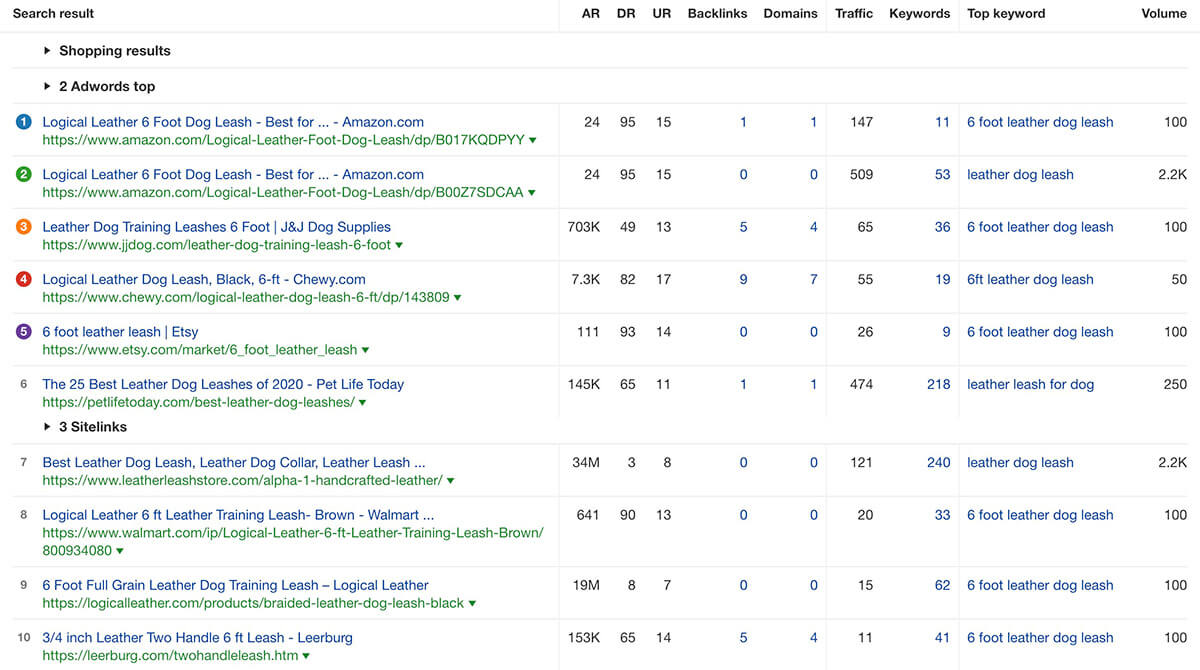This screenshot has height=670, width=1200.
Task: Open The 25 Best Leather Dog Leashes title
Action: click(223, 384)
